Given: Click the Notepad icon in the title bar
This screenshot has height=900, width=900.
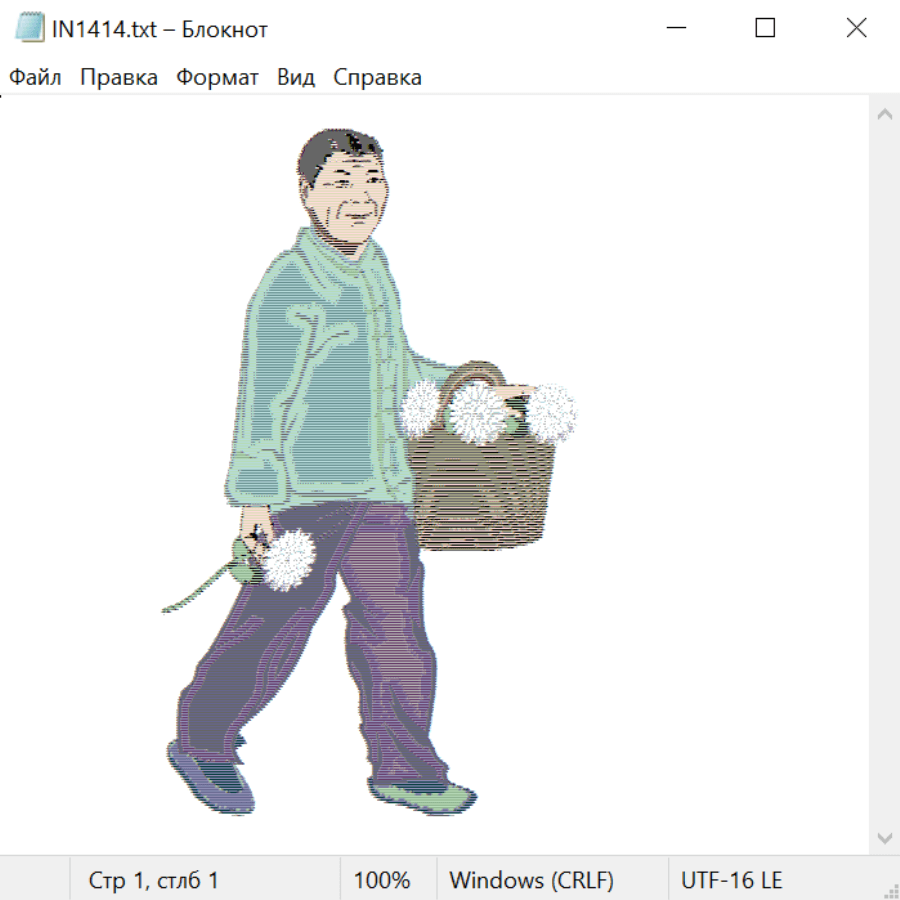Looking at the screenshot, I should 30,28.
